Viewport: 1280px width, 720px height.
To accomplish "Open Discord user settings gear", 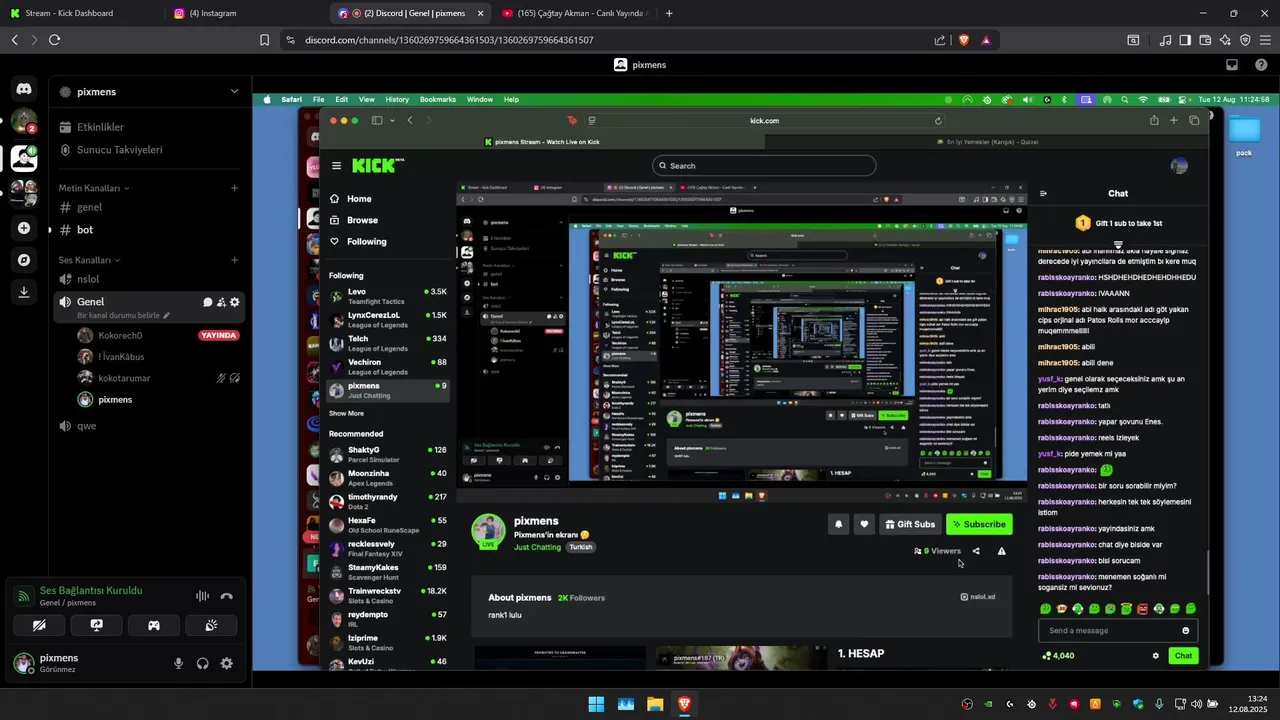I will [227, 663].
